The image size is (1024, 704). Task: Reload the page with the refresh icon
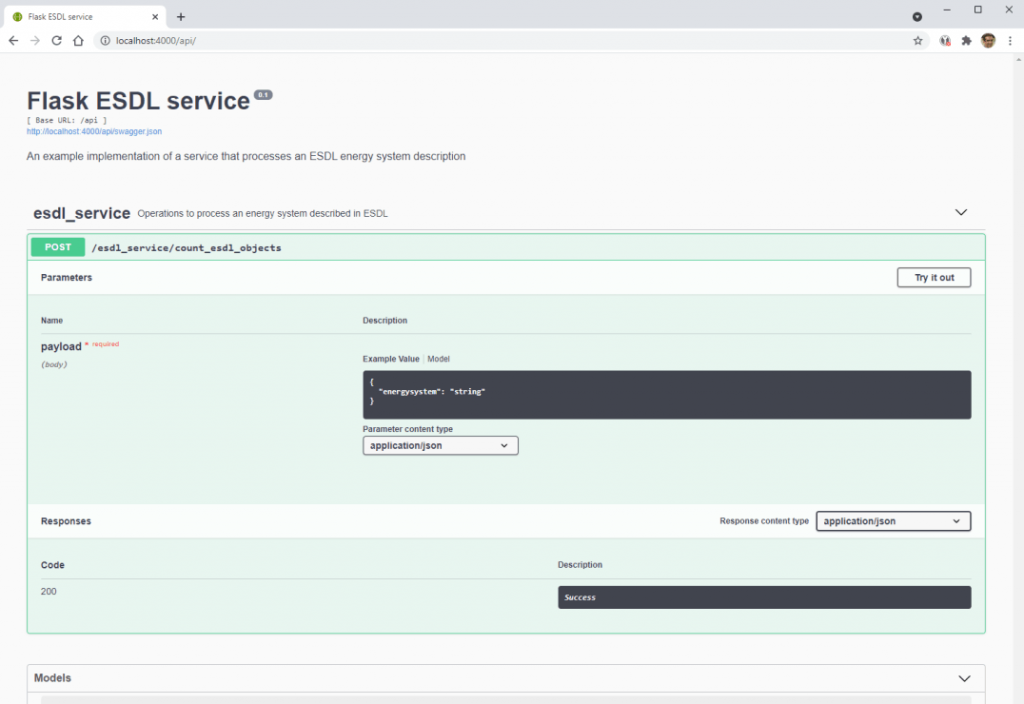57,40
